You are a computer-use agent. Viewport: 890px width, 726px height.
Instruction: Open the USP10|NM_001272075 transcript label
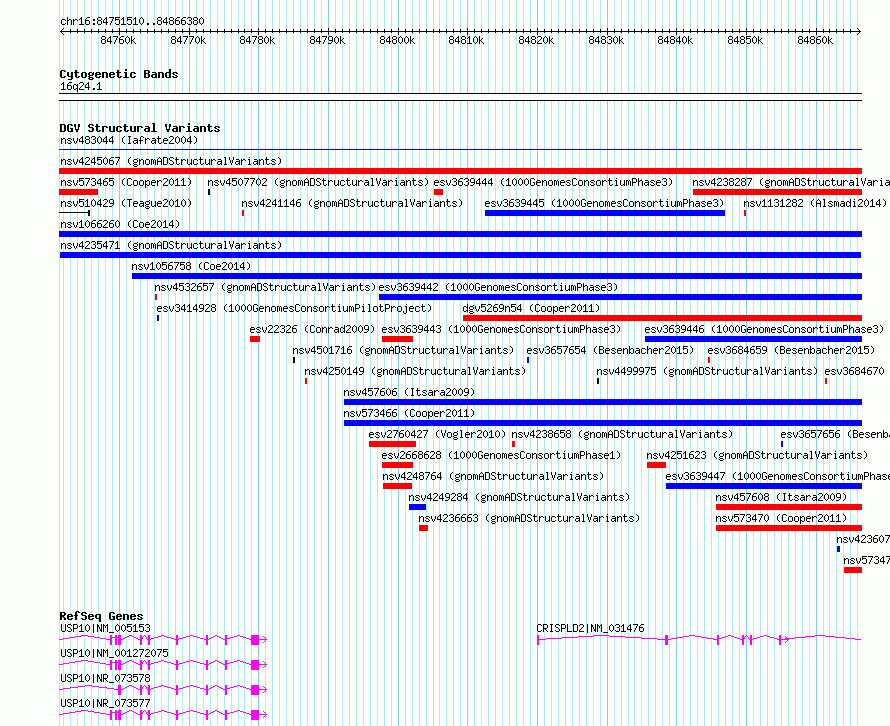tap(115, 653)
